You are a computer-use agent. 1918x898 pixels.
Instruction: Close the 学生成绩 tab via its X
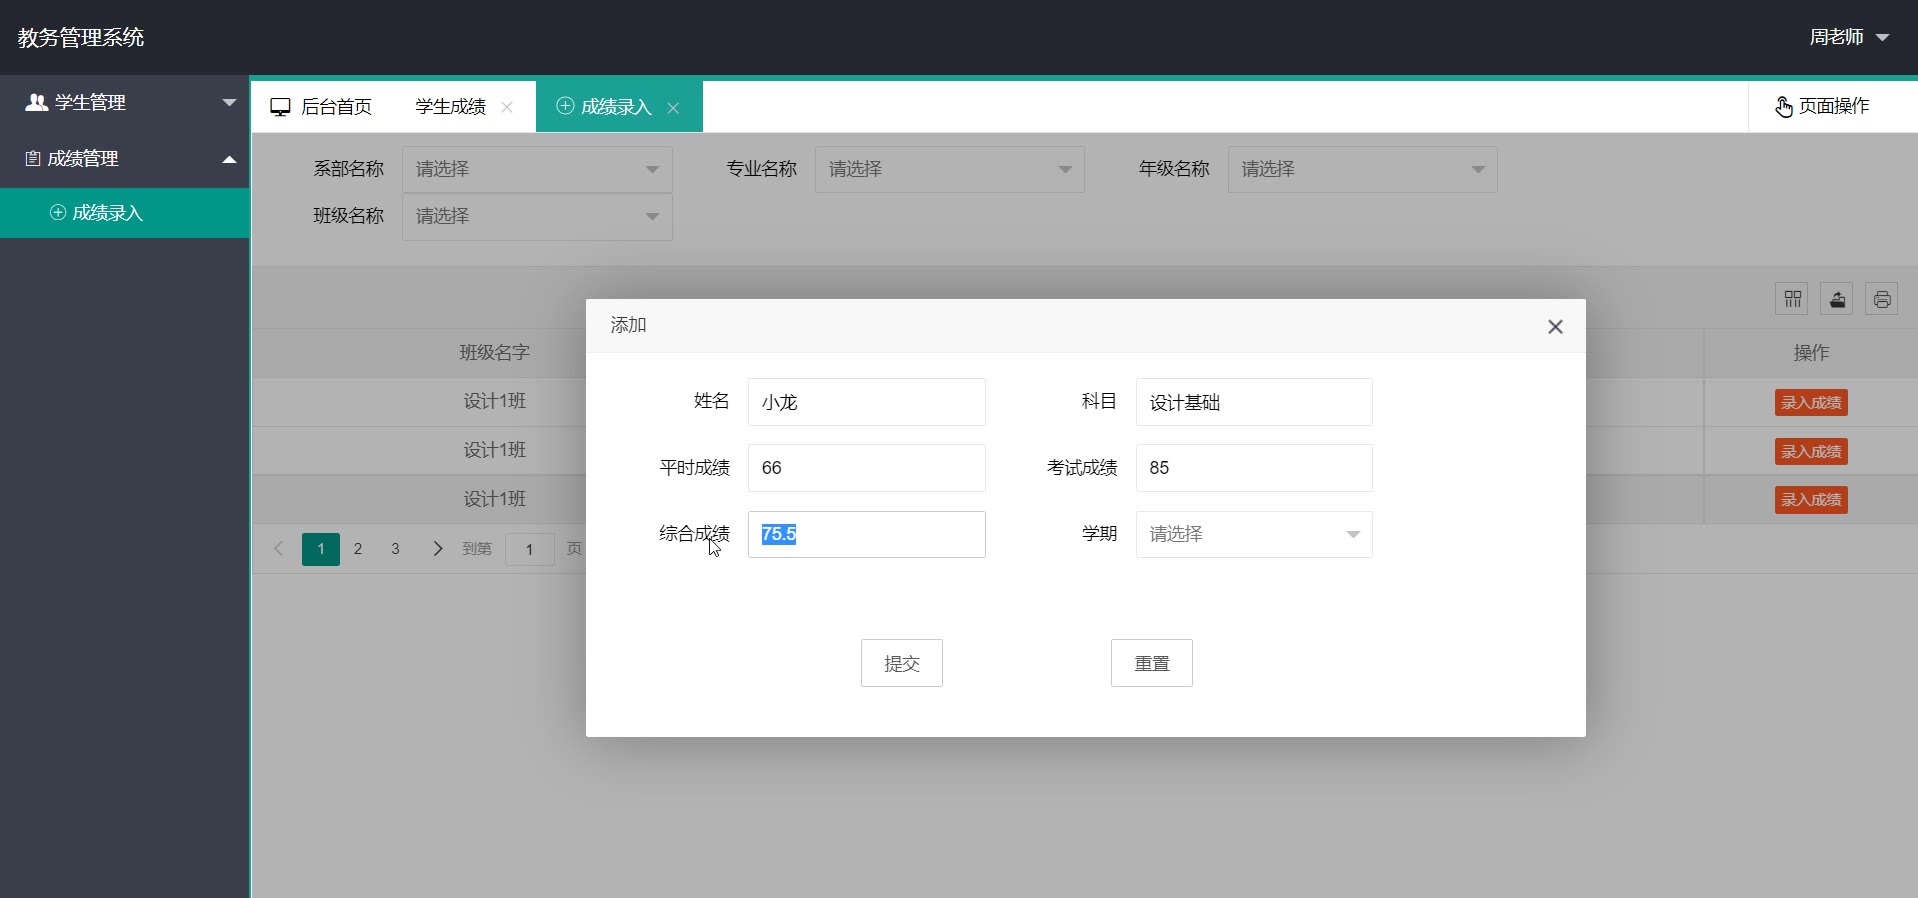click(507, 108)
